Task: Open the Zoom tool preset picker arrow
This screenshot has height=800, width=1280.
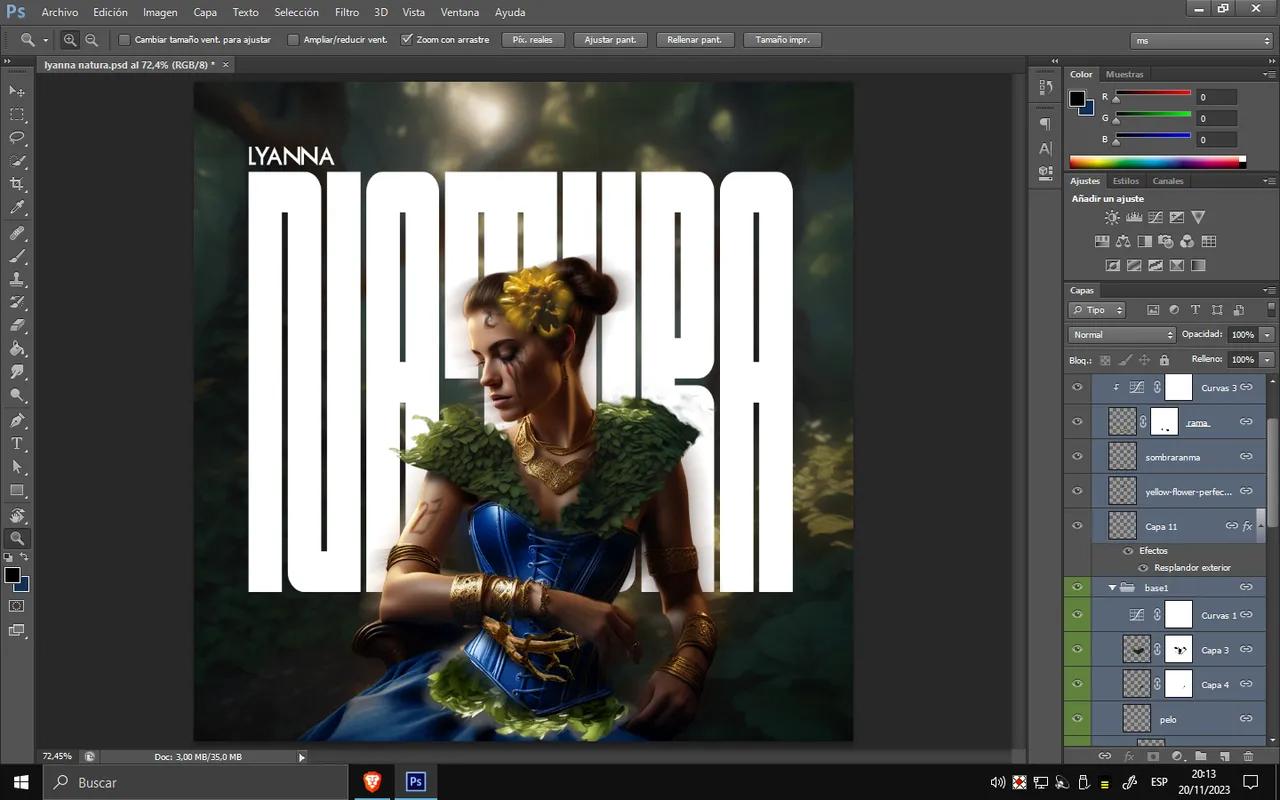Action: click(45, 41)
